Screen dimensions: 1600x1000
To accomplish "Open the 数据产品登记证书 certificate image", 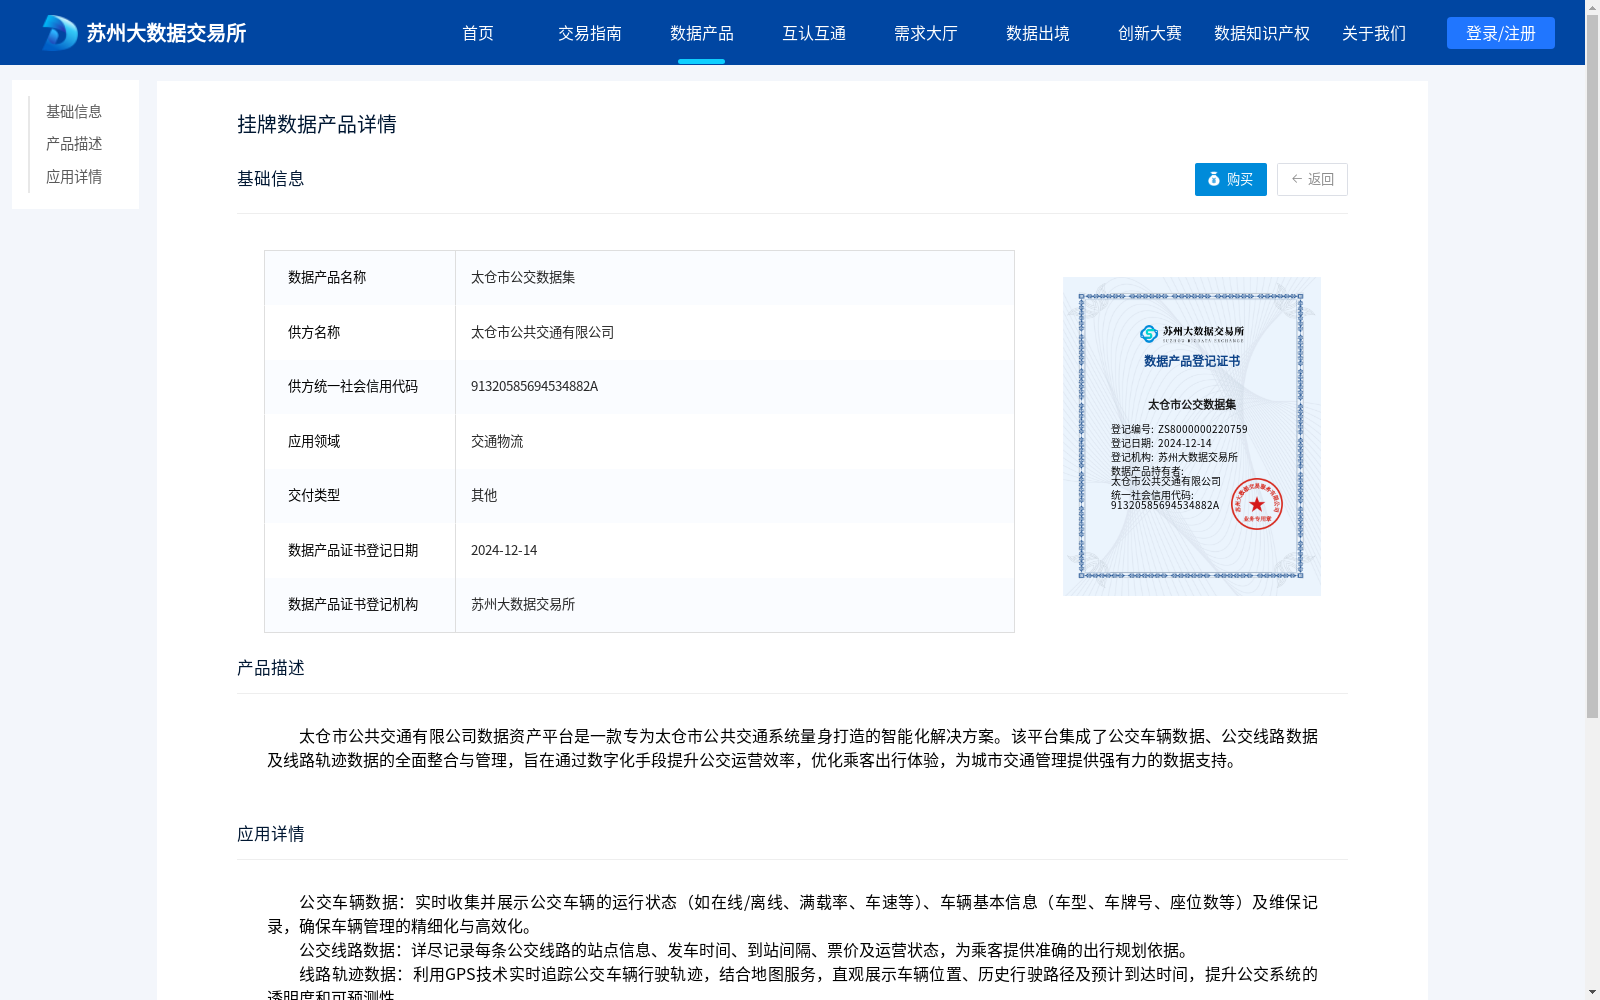I will (x=1192, y=436).
